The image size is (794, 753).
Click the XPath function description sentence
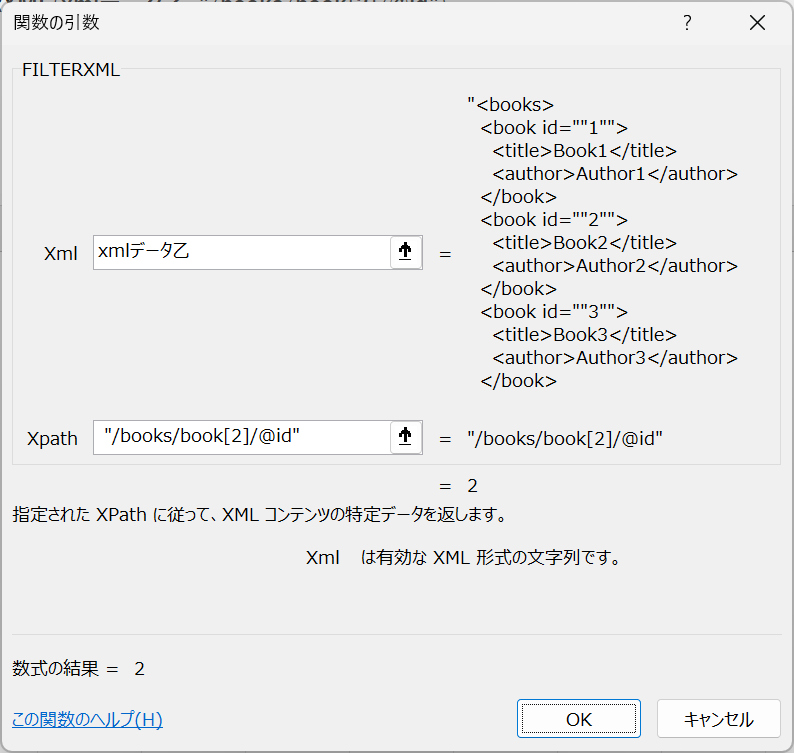click(259, 514)
